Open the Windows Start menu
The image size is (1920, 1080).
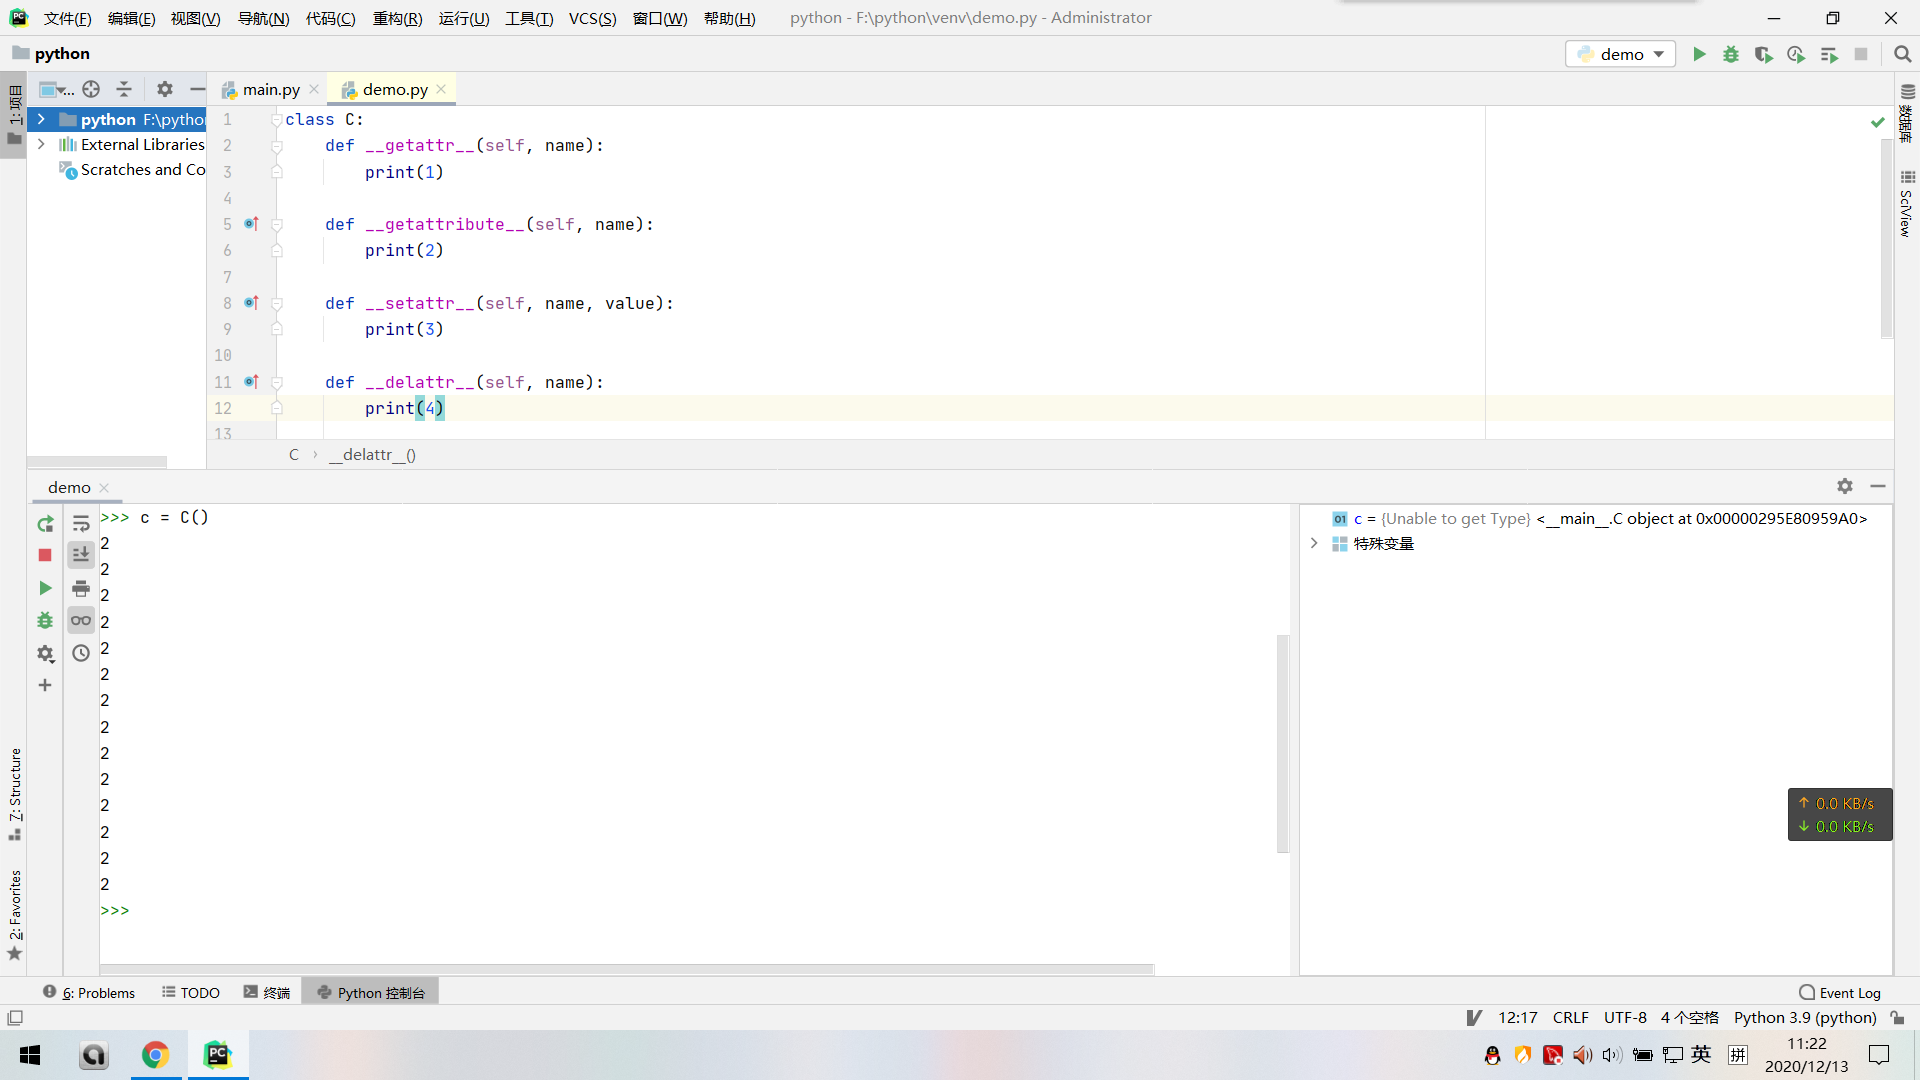30,1055
